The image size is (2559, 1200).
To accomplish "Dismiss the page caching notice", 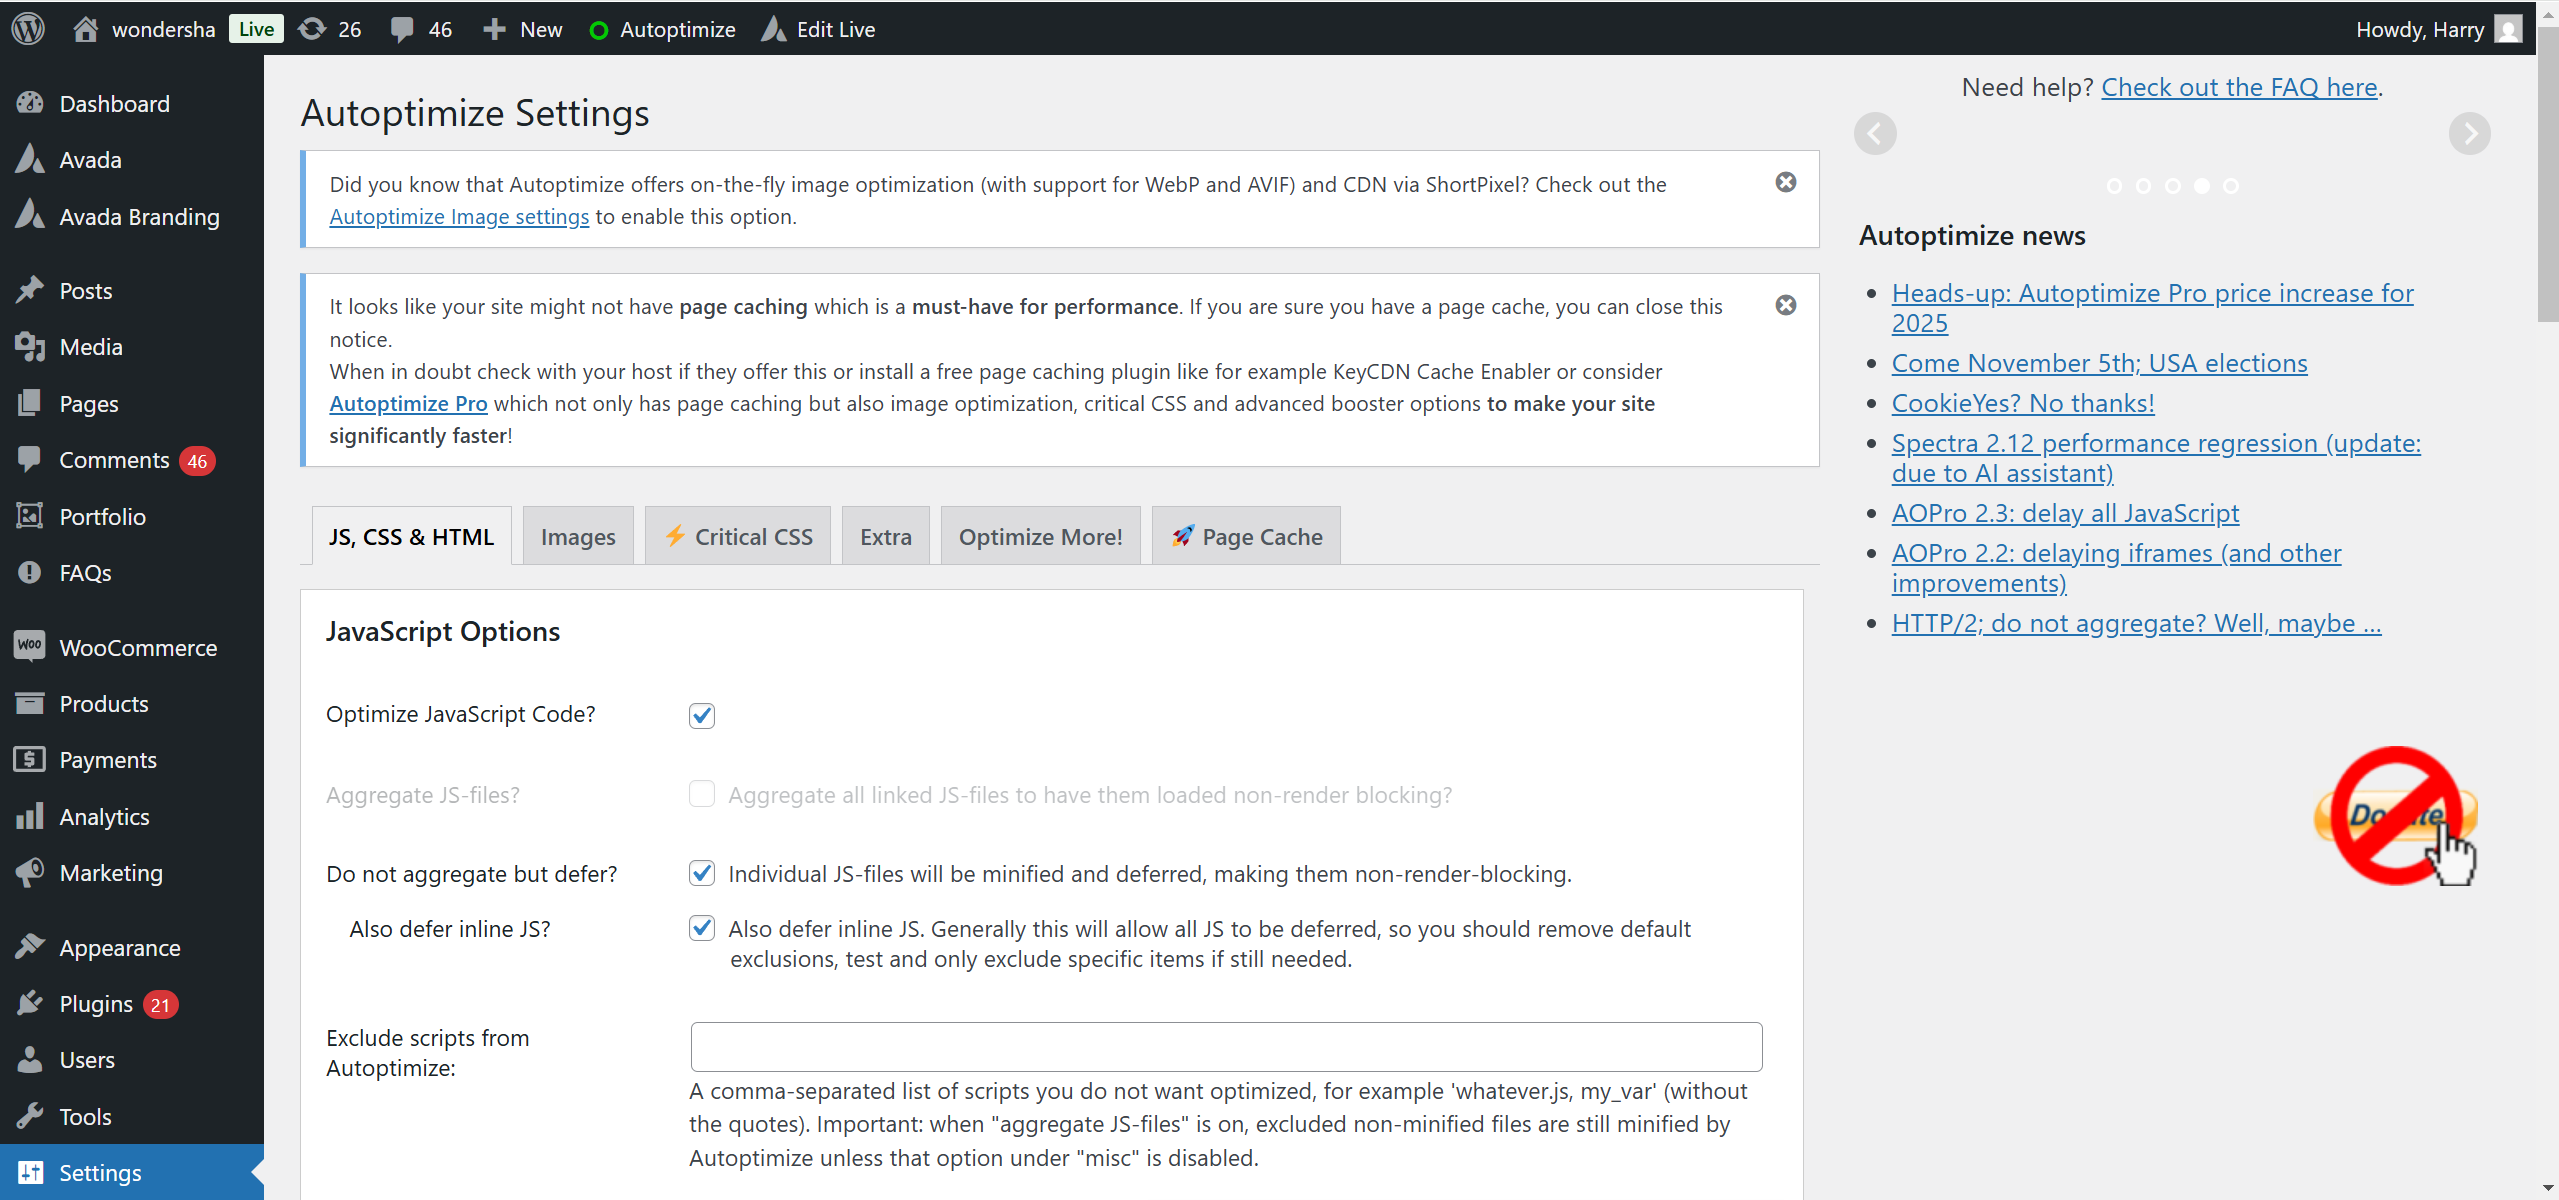I will click(x=1785, y=305).
